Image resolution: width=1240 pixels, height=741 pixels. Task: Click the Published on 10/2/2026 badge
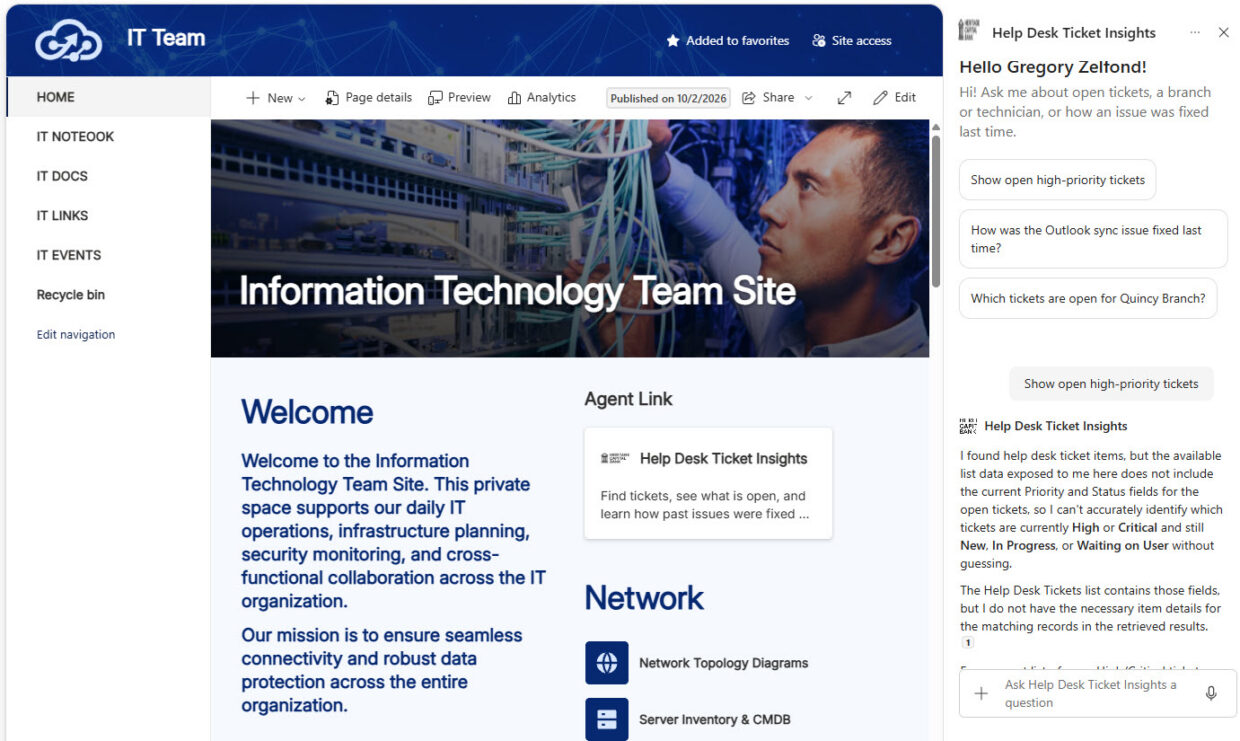(669, 98)
